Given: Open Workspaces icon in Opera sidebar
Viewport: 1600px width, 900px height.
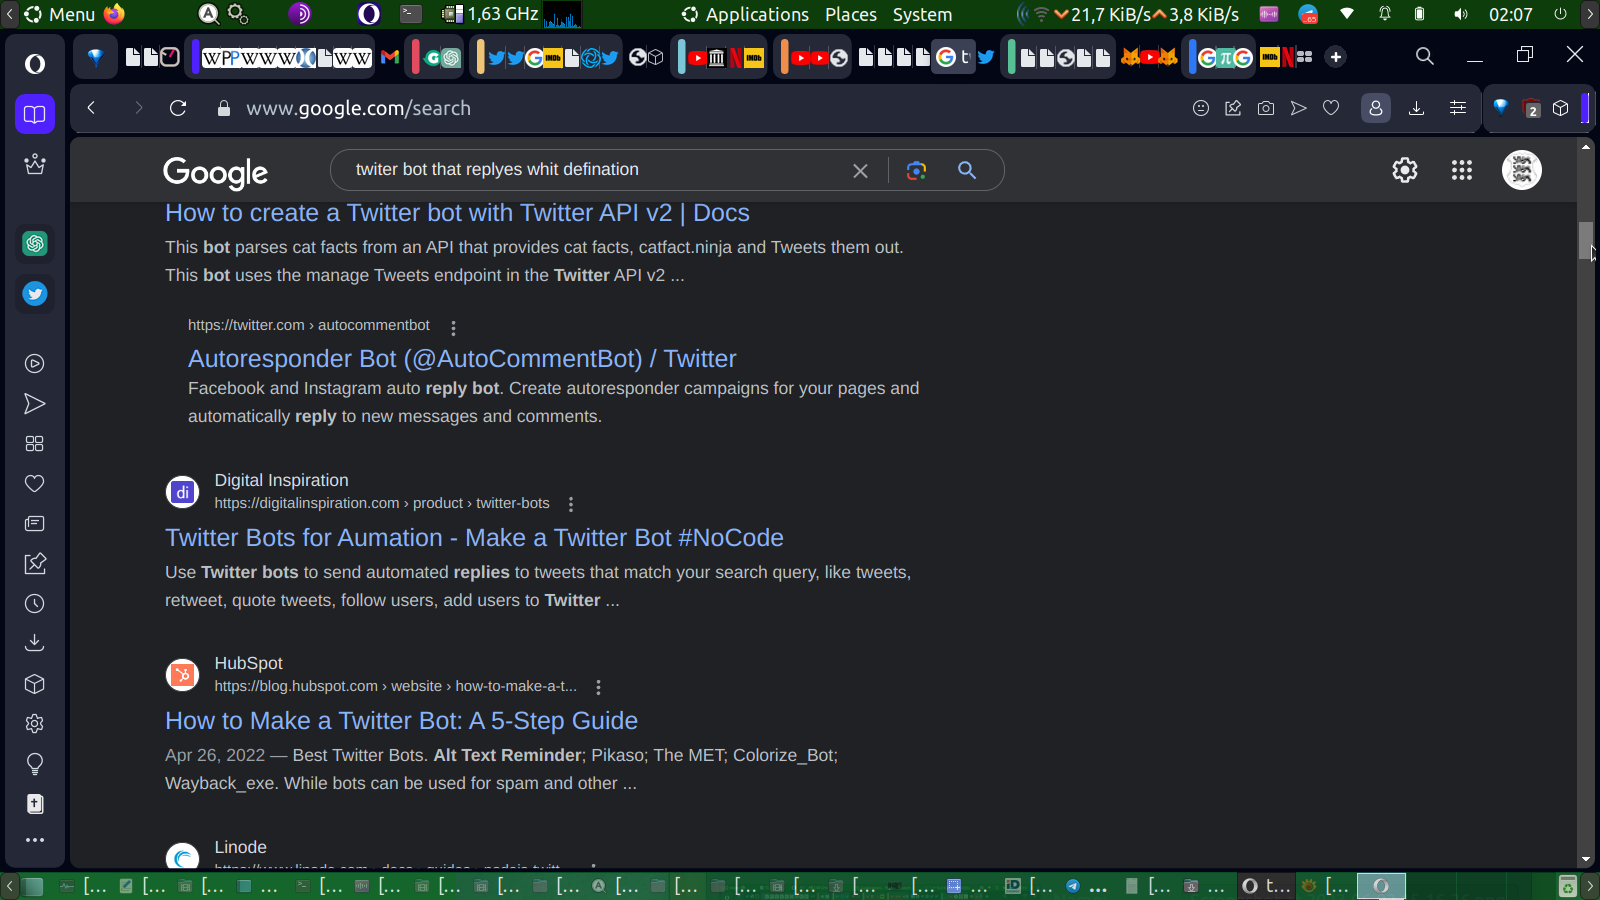Looking at the screenshot, I should coord(35,114).
